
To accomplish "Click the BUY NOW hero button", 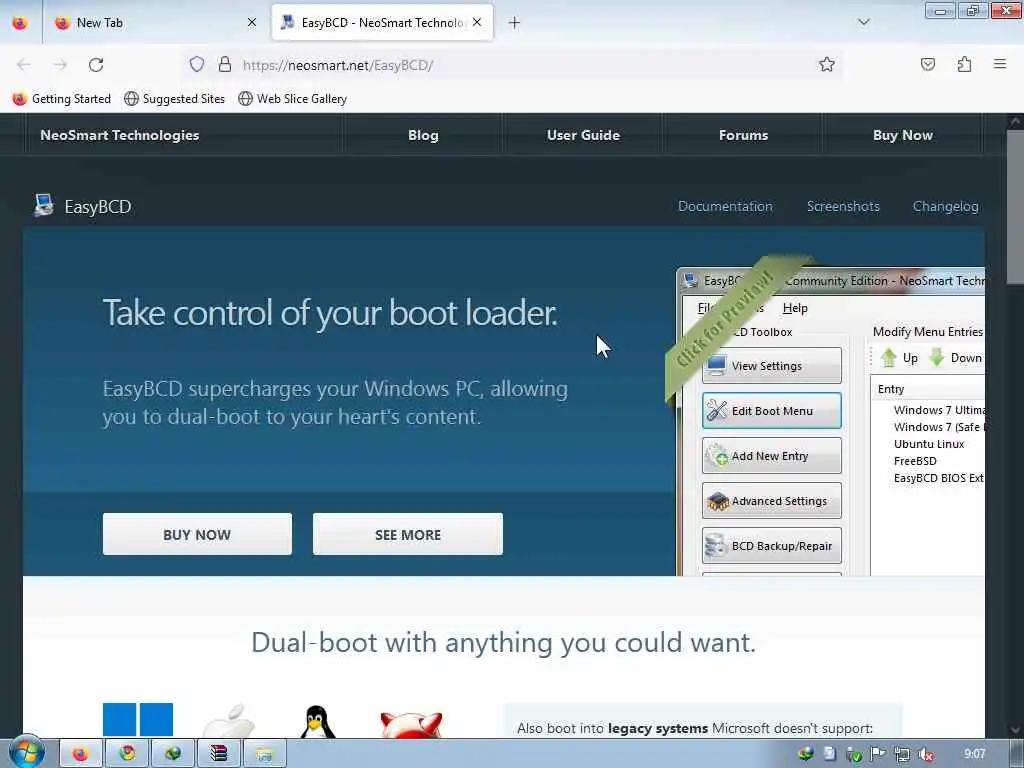I will point(197,534).
